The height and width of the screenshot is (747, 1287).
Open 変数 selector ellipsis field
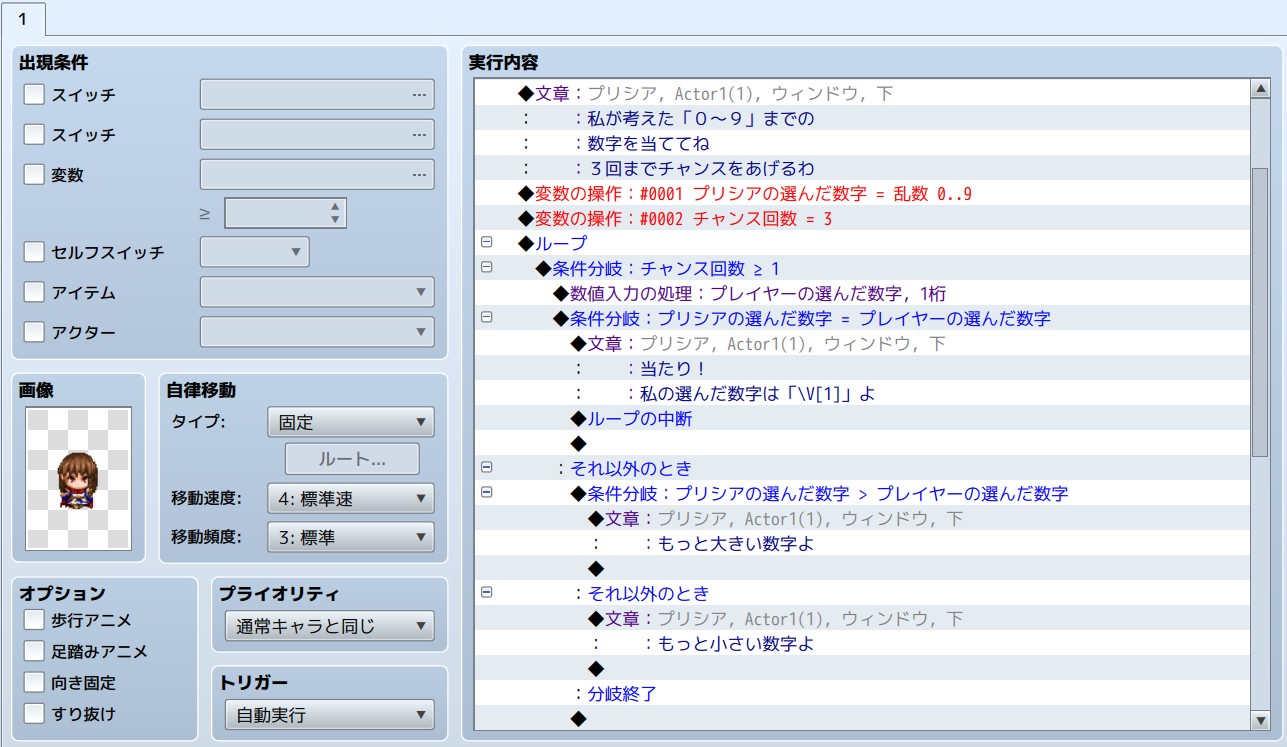click(317, 175)
